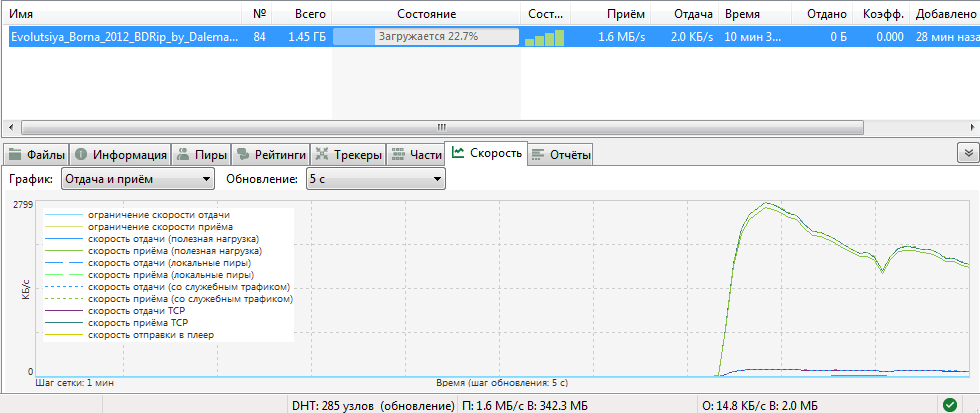This screenshot has width=980, height=413.
Task: Click the horizontal scrollbar left arrow
Action: [x=11, y=127]
